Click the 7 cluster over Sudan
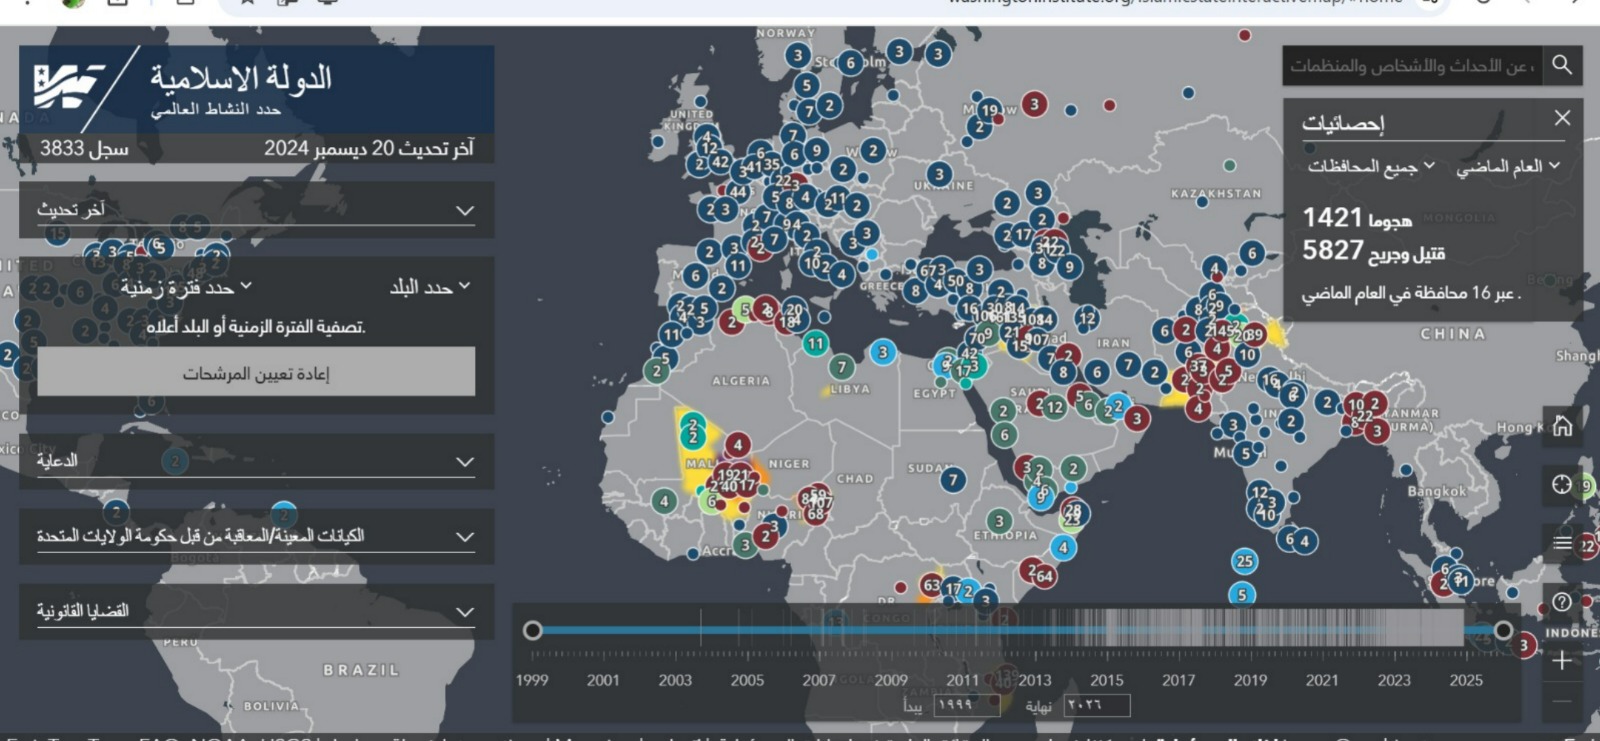Image resolution: width=1600 pixels, height=741 pixels. click(x=953, y=480)
